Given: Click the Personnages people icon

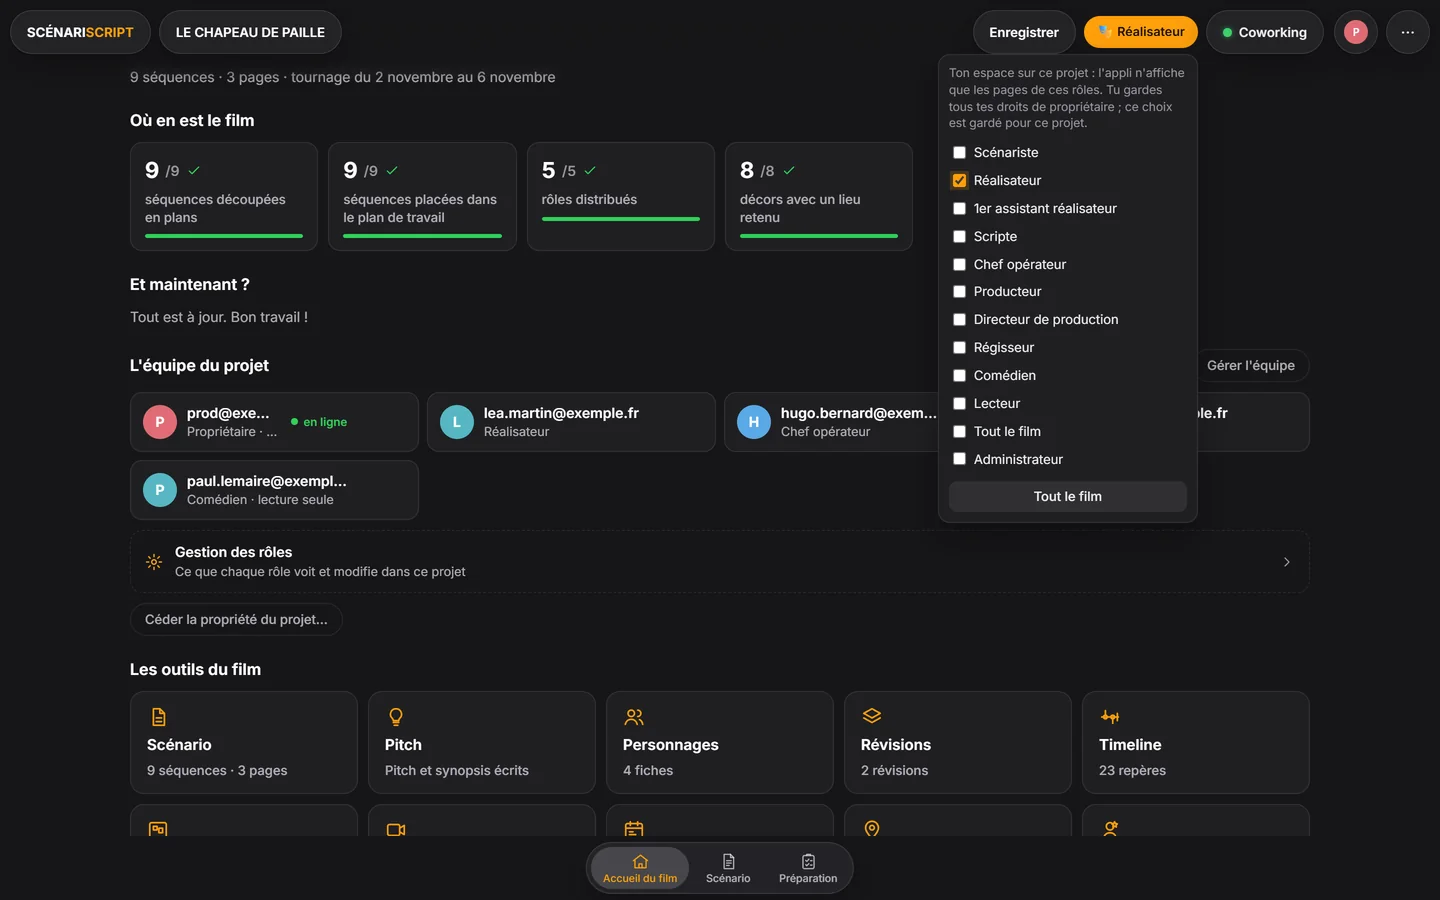Looking at the screenshot, I should click(634, 717).
